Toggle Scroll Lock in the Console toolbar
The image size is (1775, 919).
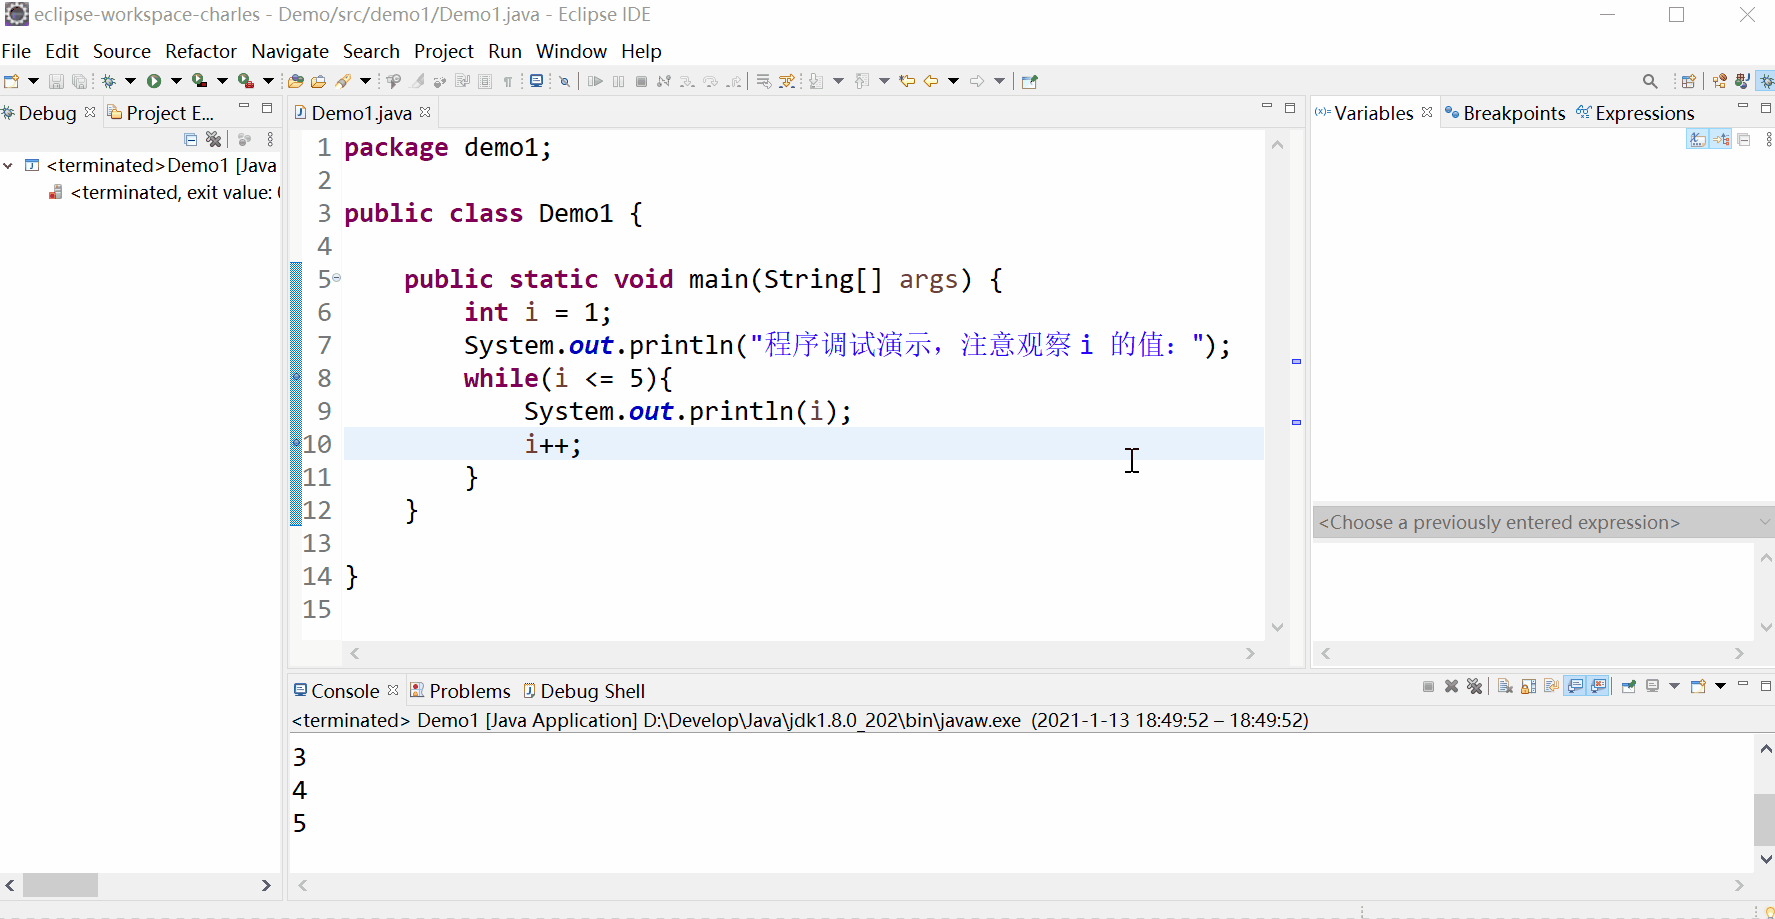pos(1528,686)
